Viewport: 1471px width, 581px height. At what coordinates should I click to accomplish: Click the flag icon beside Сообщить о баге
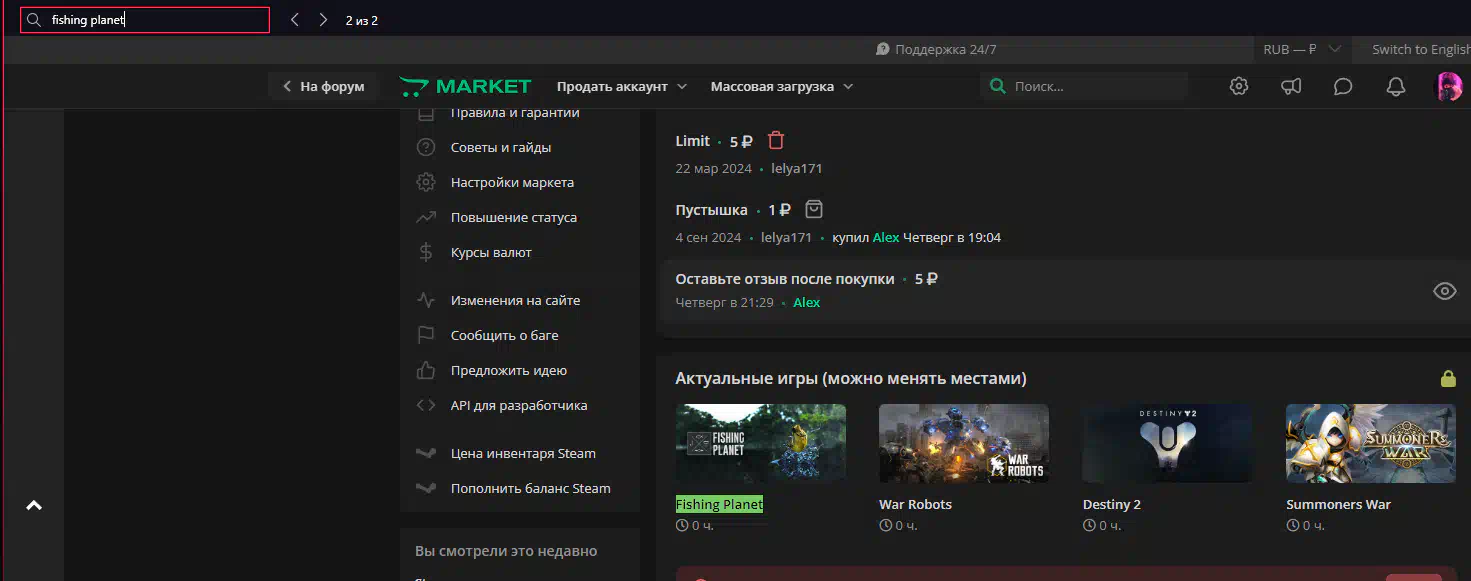426,335
